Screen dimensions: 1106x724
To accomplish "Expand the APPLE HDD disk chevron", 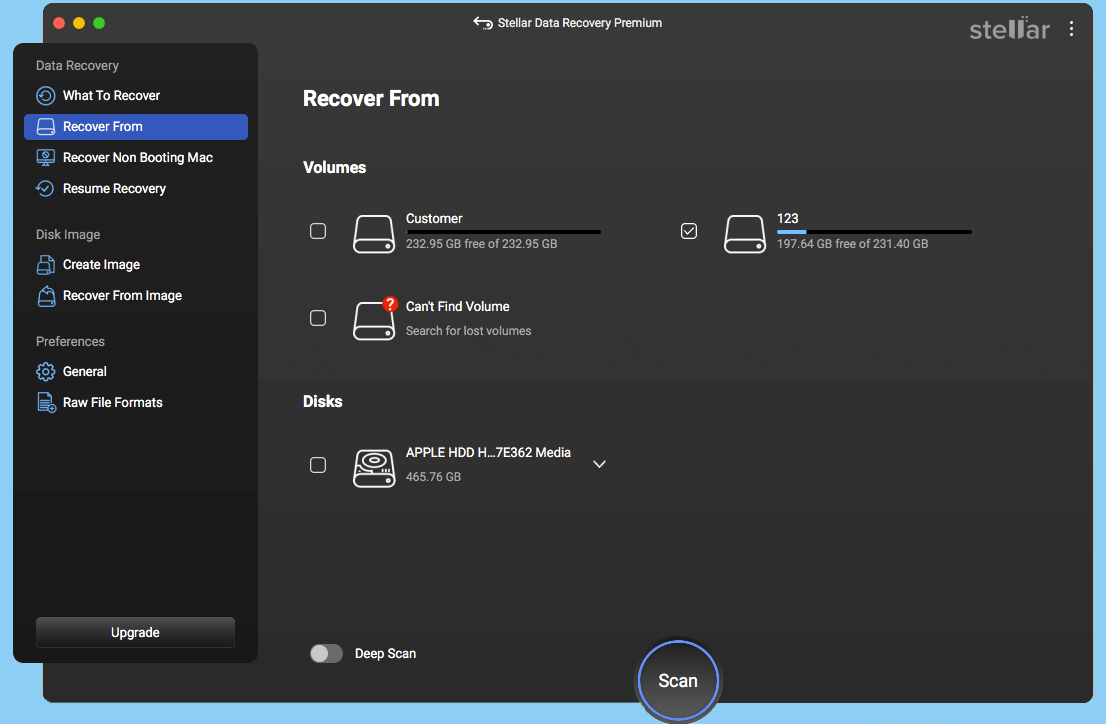I will tap(600, 464).
